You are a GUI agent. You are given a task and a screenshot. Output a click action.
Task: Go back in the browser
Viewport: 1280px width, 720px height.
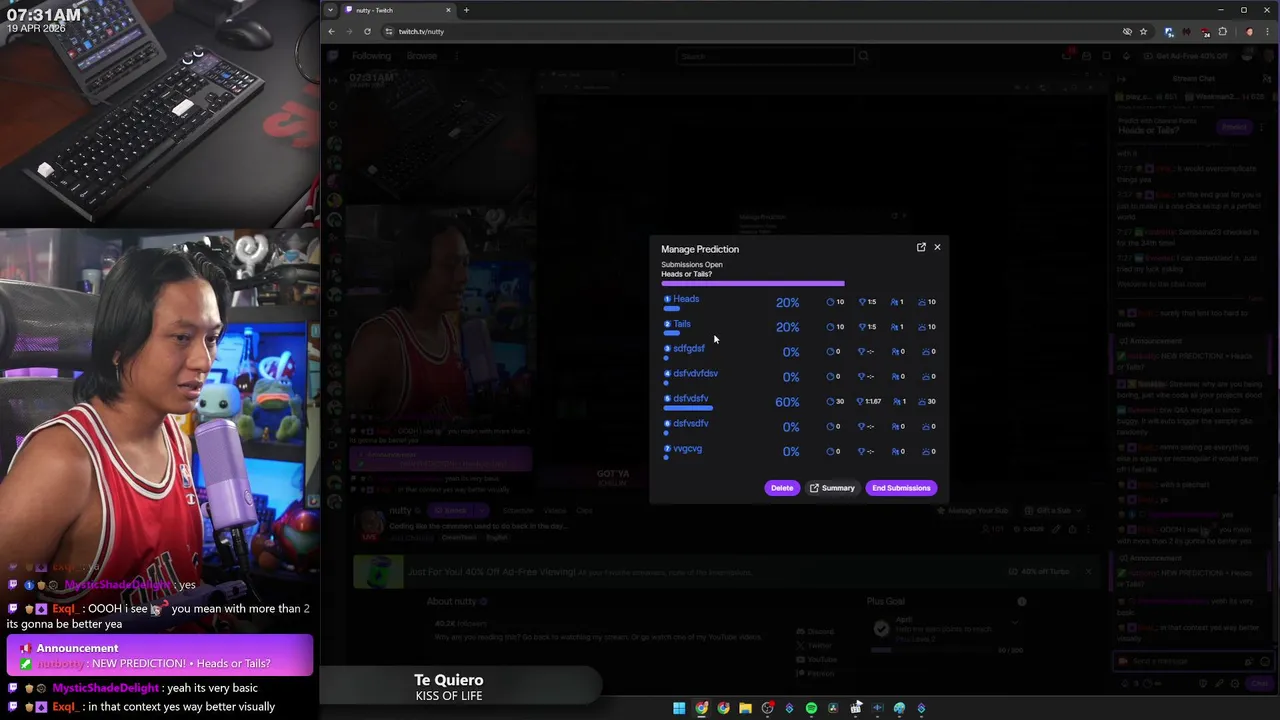(331, 31)
